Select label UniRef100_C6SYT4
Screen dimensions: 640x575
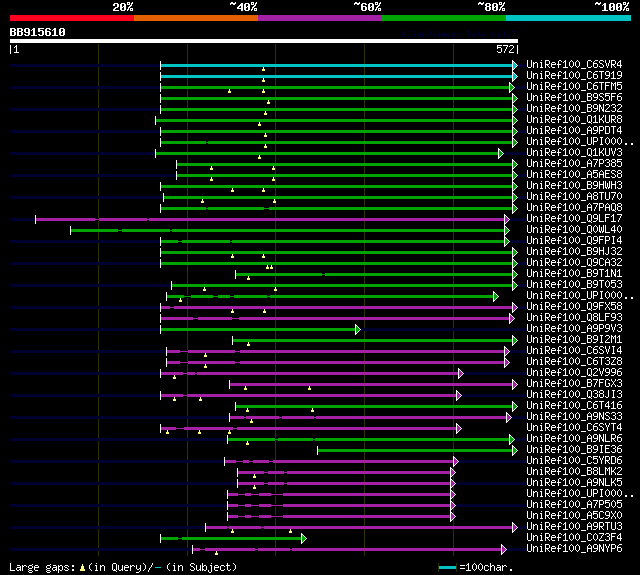(574, 428)
